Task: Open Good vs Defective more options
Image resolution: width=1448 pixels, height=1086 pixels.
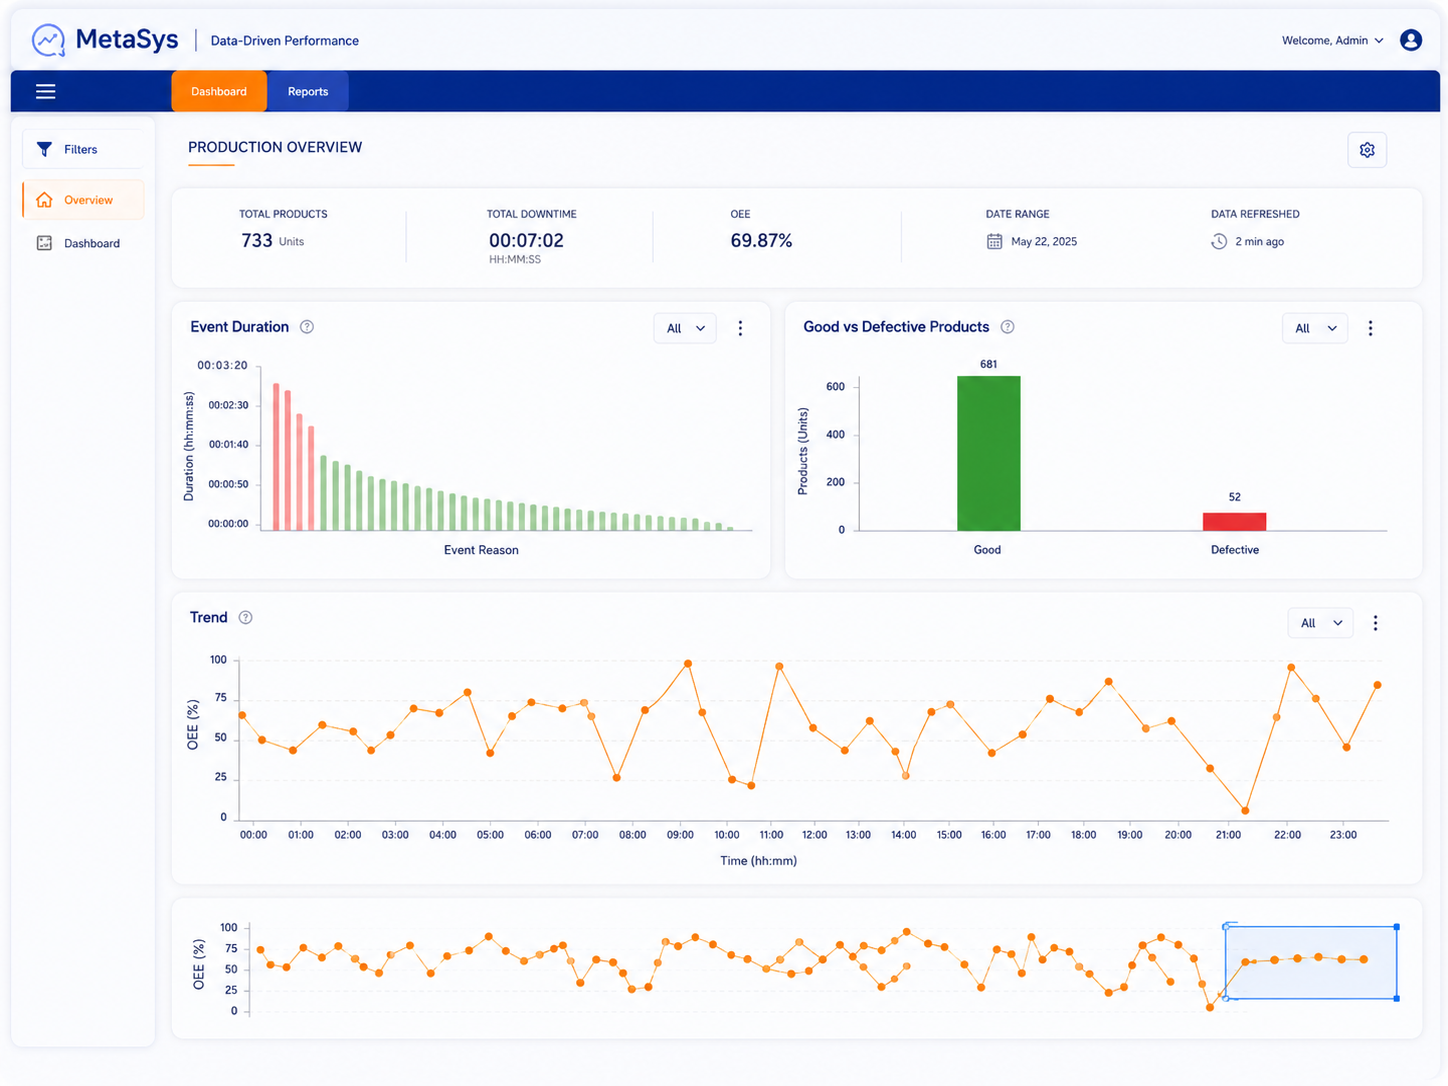Action: point(1370,328)
